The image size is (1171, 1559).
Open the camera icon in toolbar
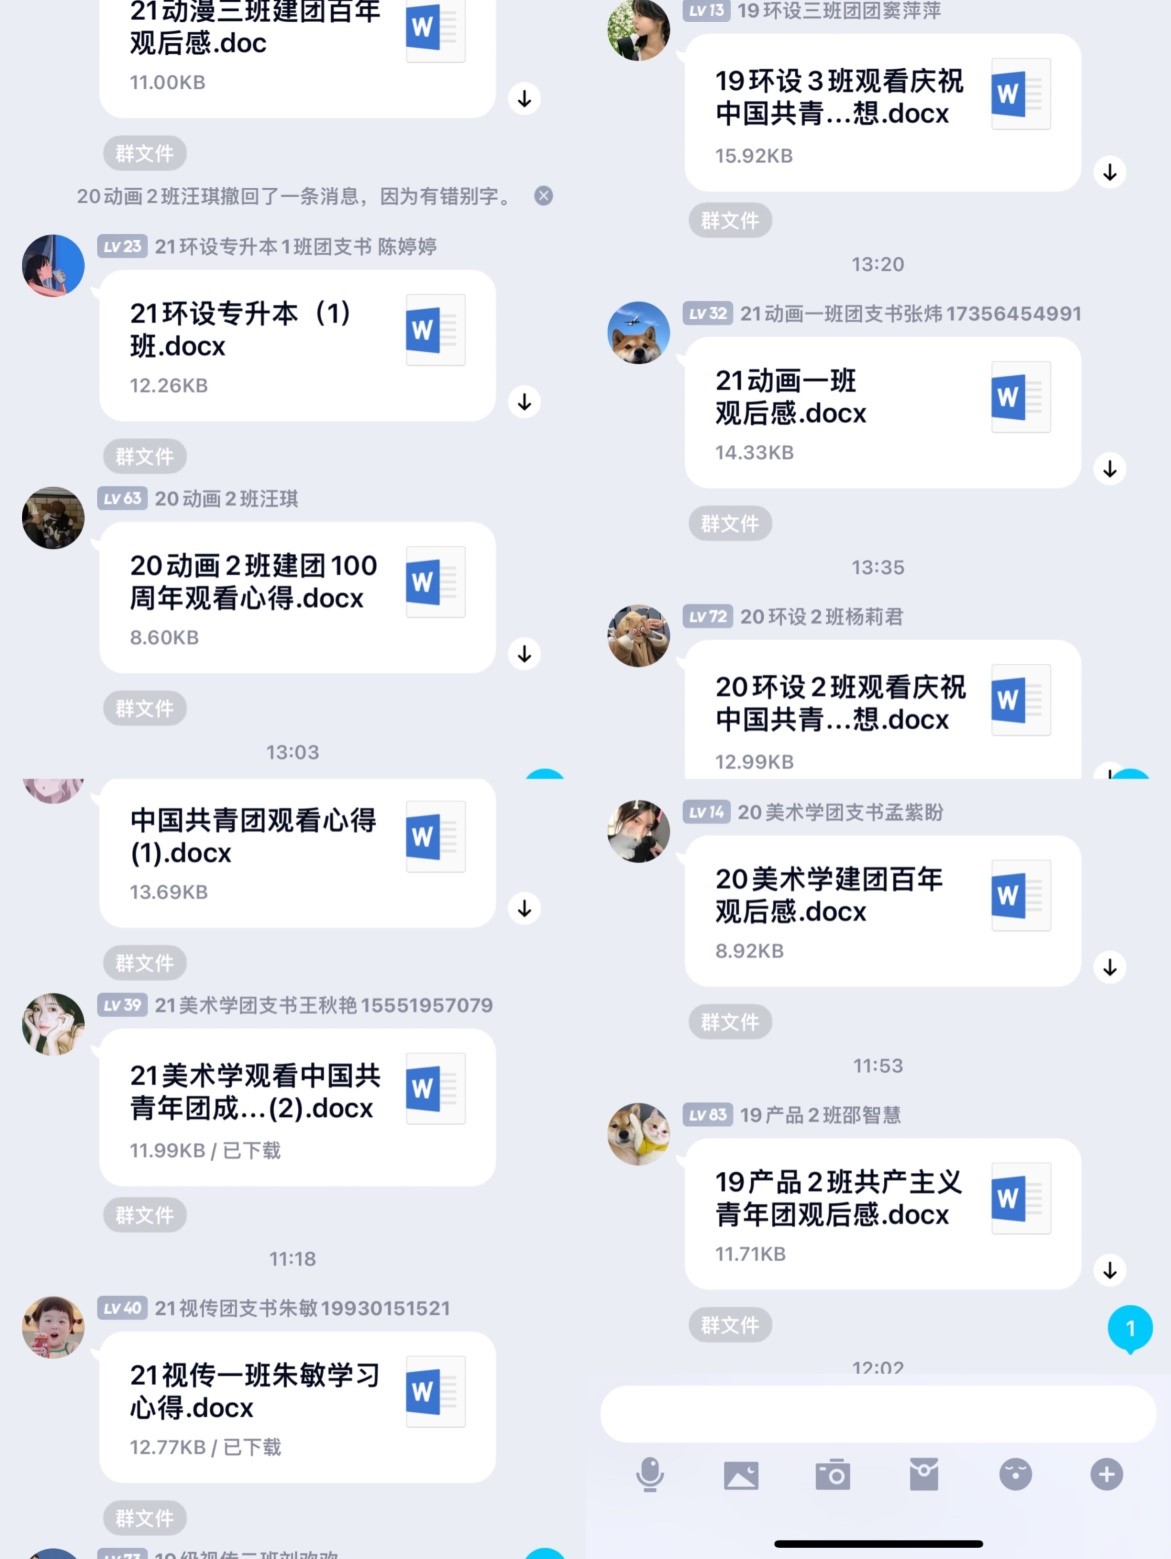[832, 1474]
